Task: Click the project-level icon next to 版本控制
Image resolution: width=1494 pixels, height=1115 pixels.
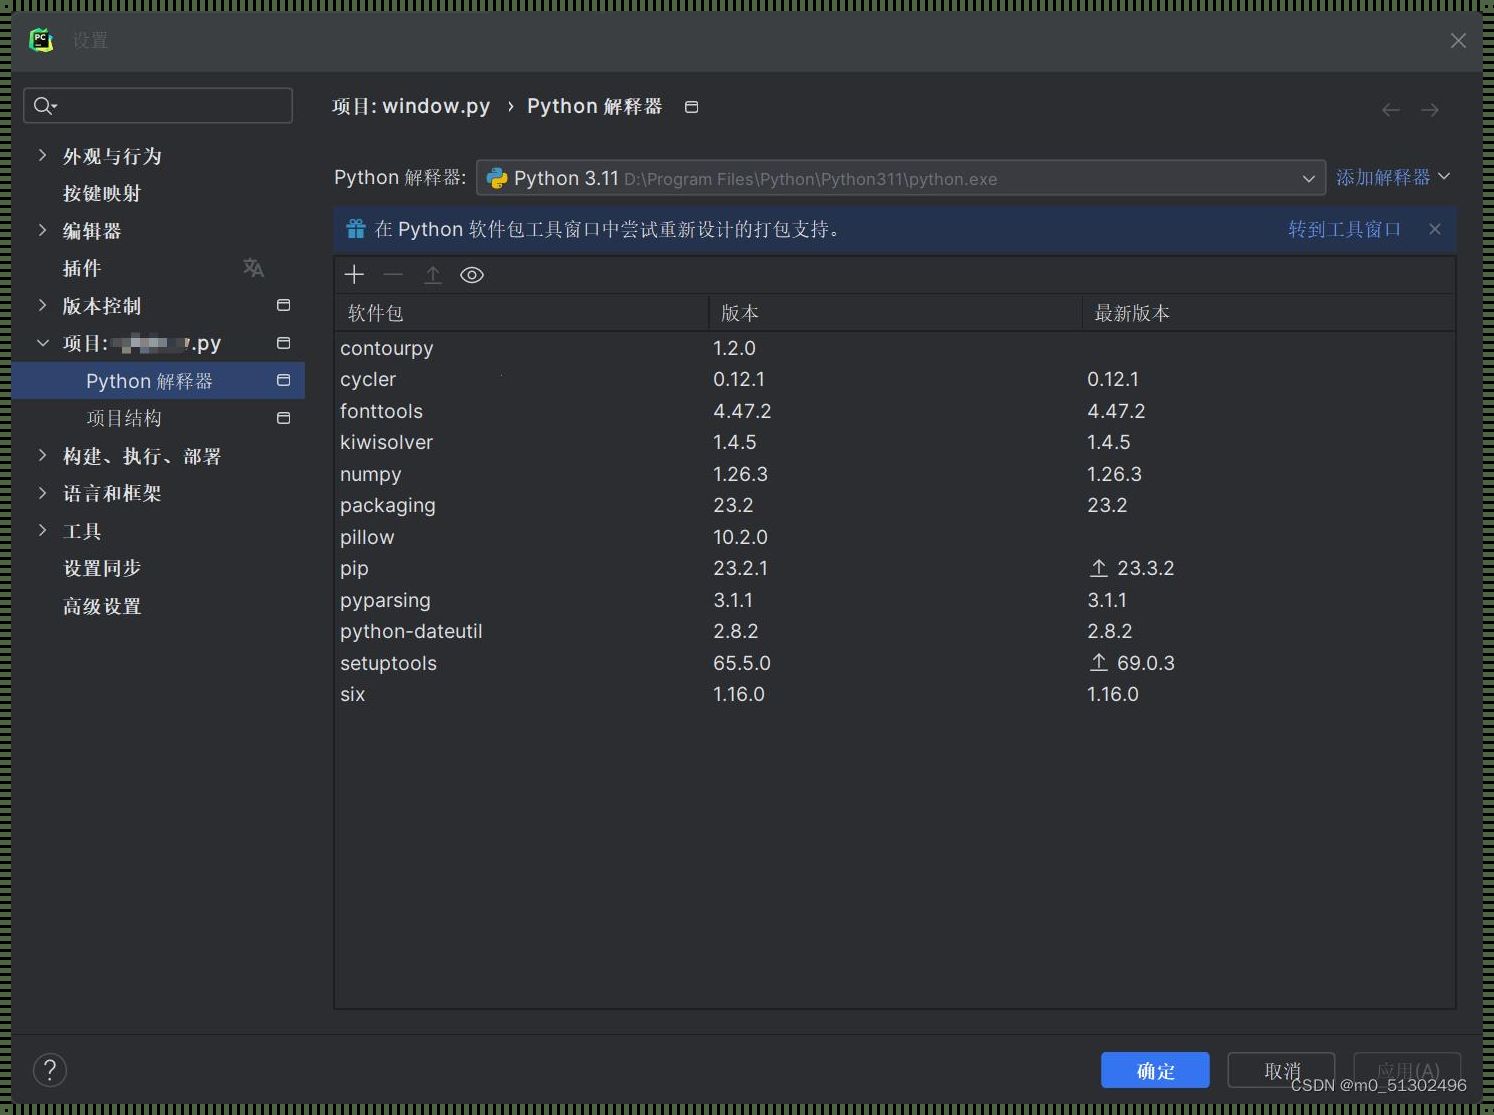Action: 283,305
